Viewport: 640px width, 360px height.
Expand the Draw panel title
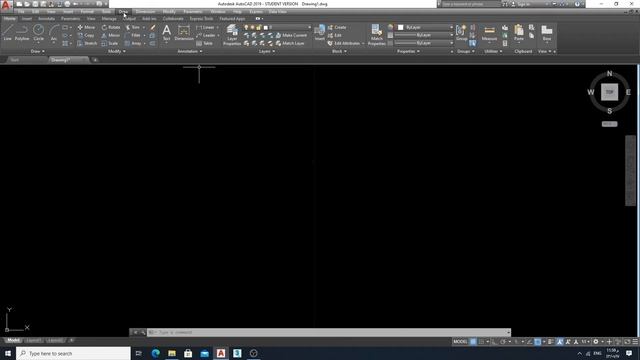click(38, 51)
